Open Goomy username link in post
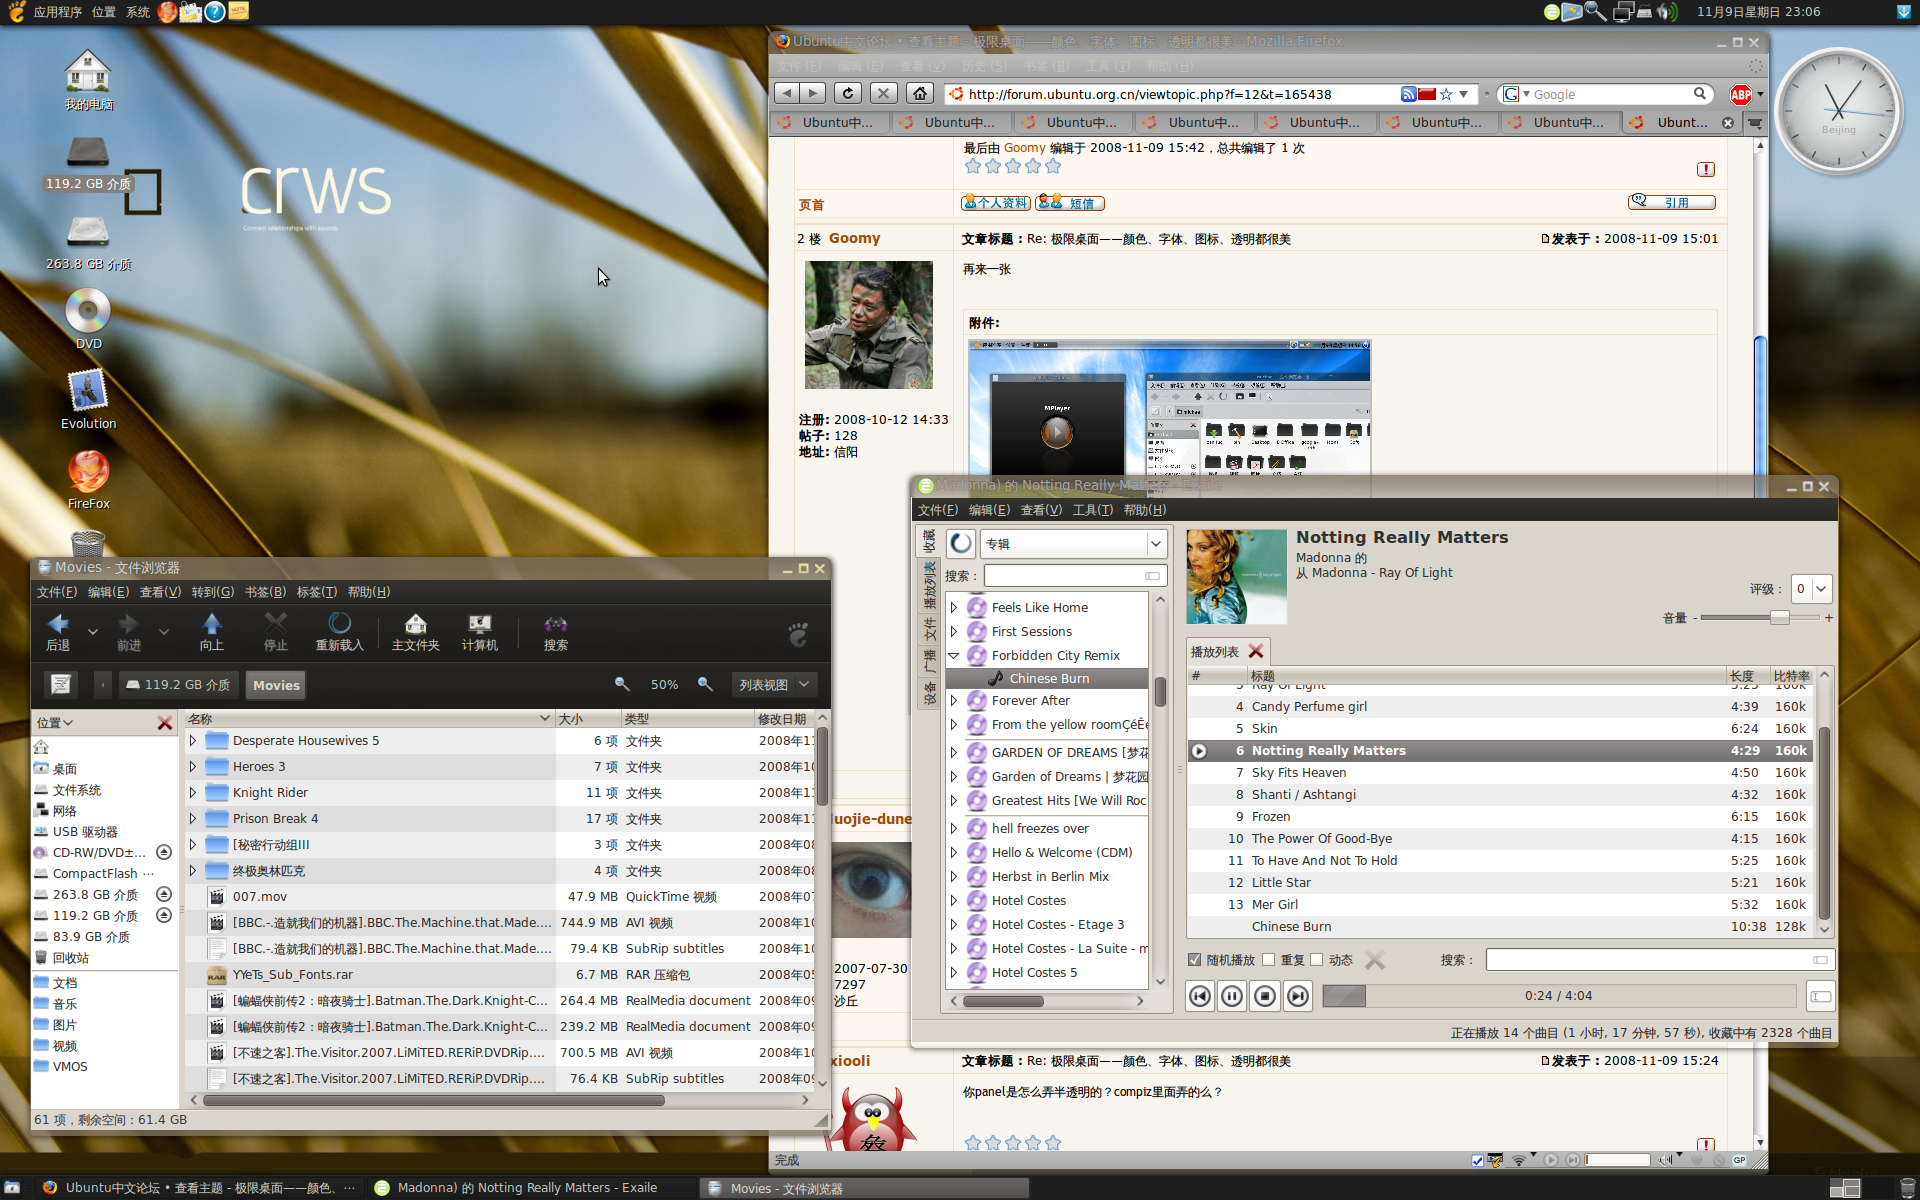The image size is (1920, 1200). 854,238
